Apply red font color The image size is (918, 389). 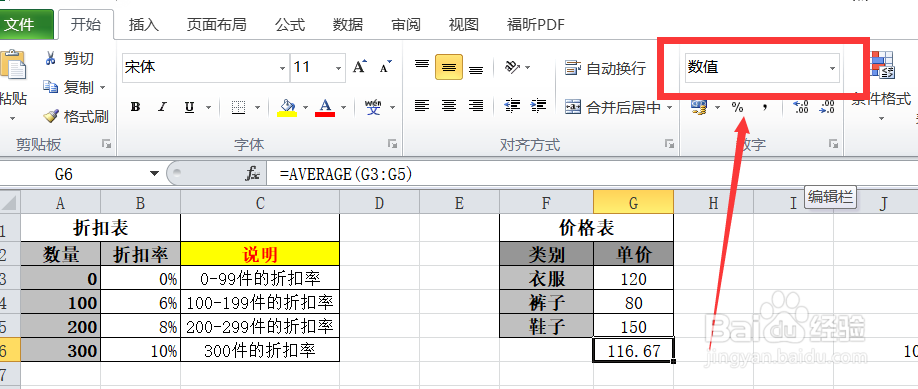[x=325, y=107]
